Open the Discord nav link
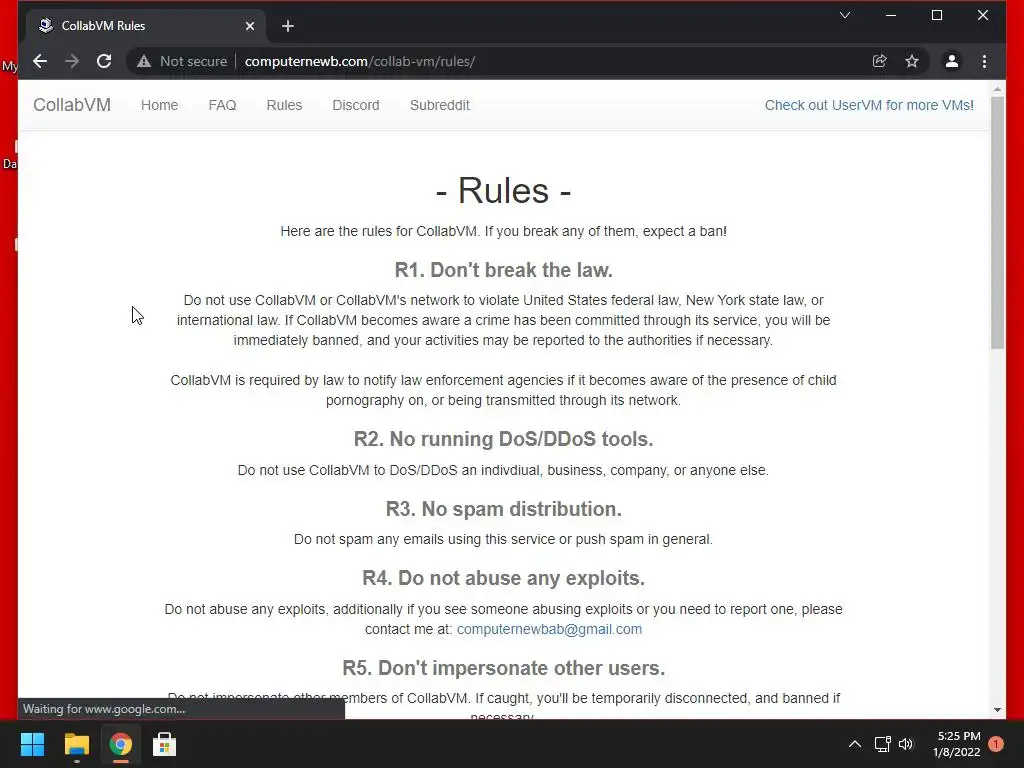The height and width of the screenshot is (768, 1024). click(x=356, y=105)
